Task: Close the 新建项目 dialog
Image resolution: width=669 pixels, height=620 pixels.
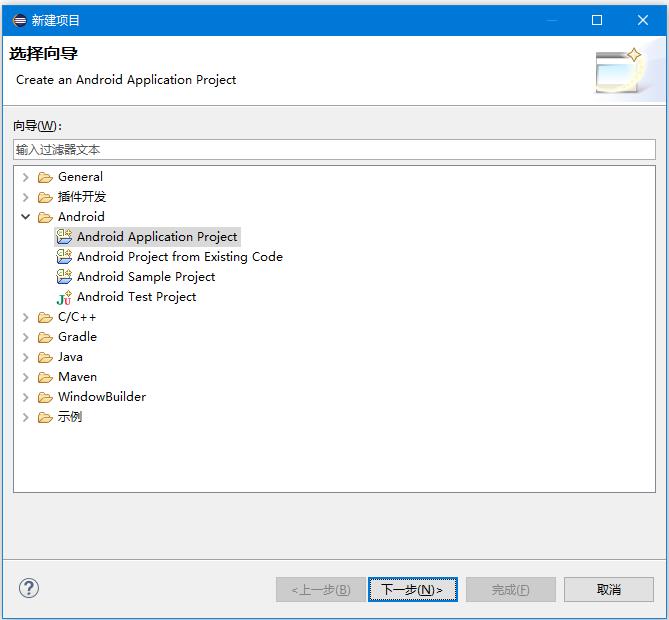Action: pos(643,20)
